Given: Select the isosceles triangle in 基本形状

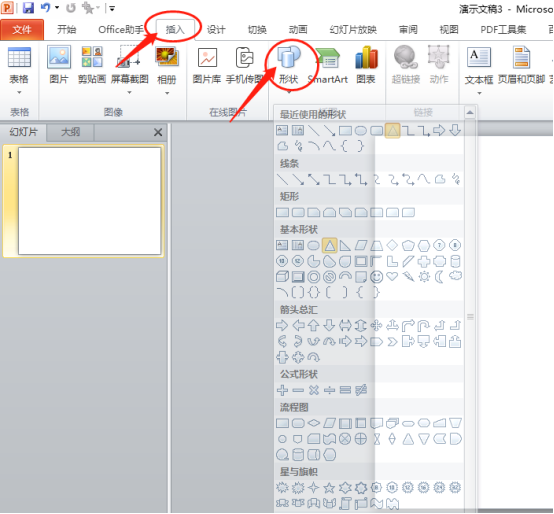Looking at the screenshot, I should pos(330,245).
